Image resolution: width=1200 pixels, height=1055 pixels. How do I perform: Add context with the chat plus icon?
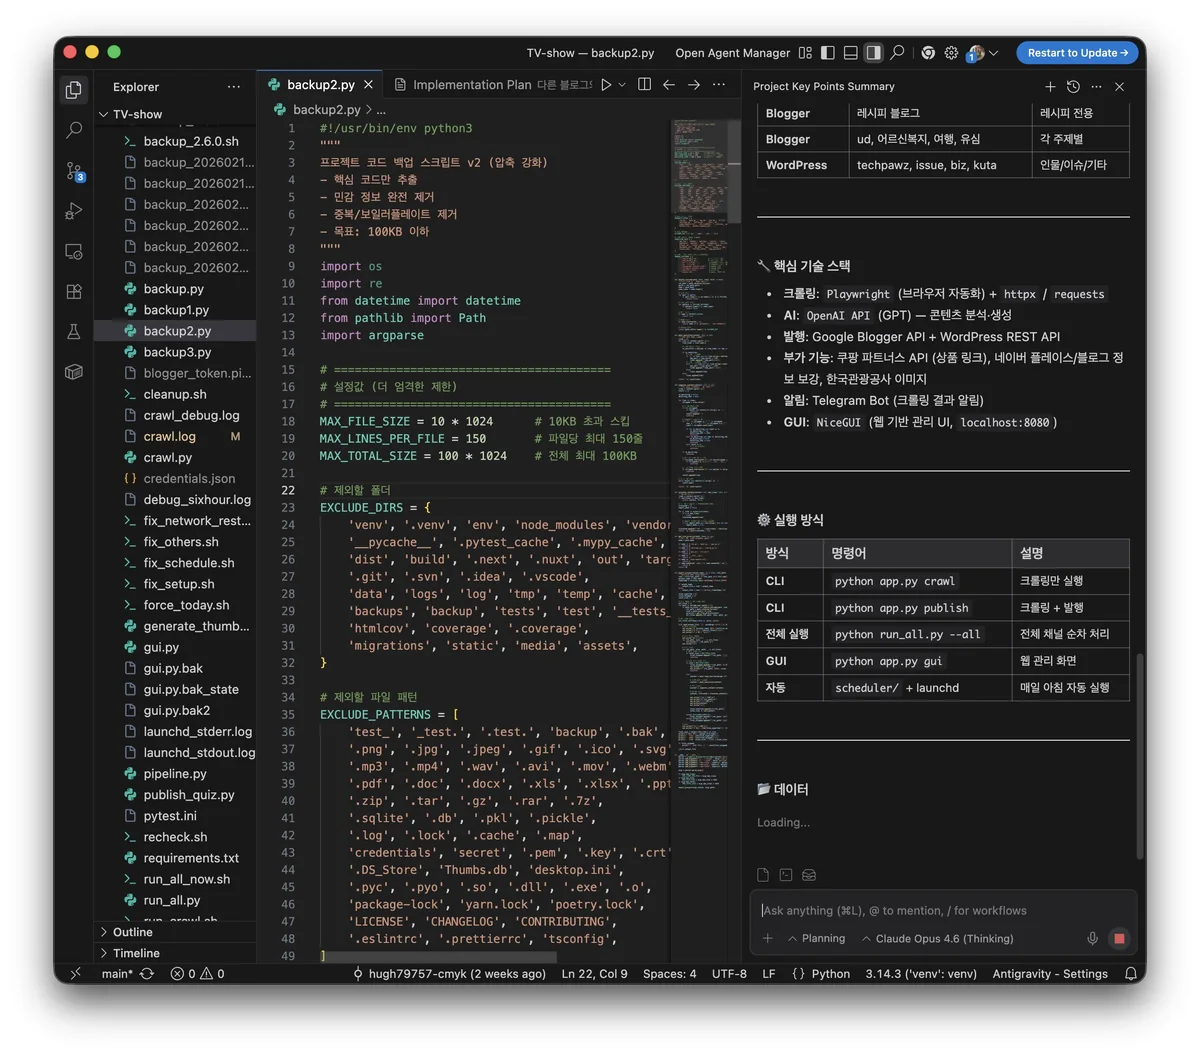[768, 938]
